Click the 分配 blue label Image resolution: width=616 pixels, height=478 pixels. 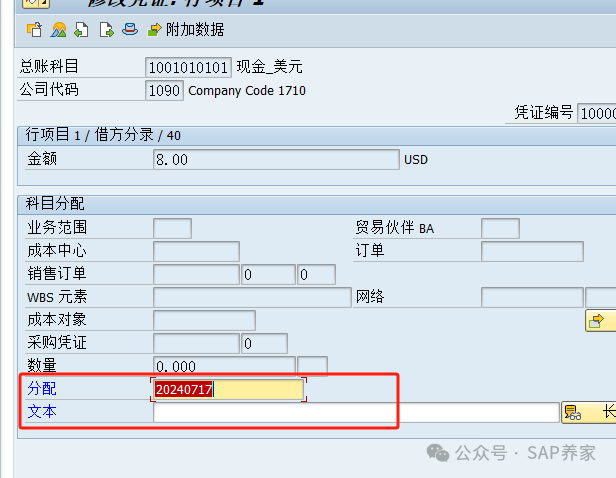click(42, 388)
